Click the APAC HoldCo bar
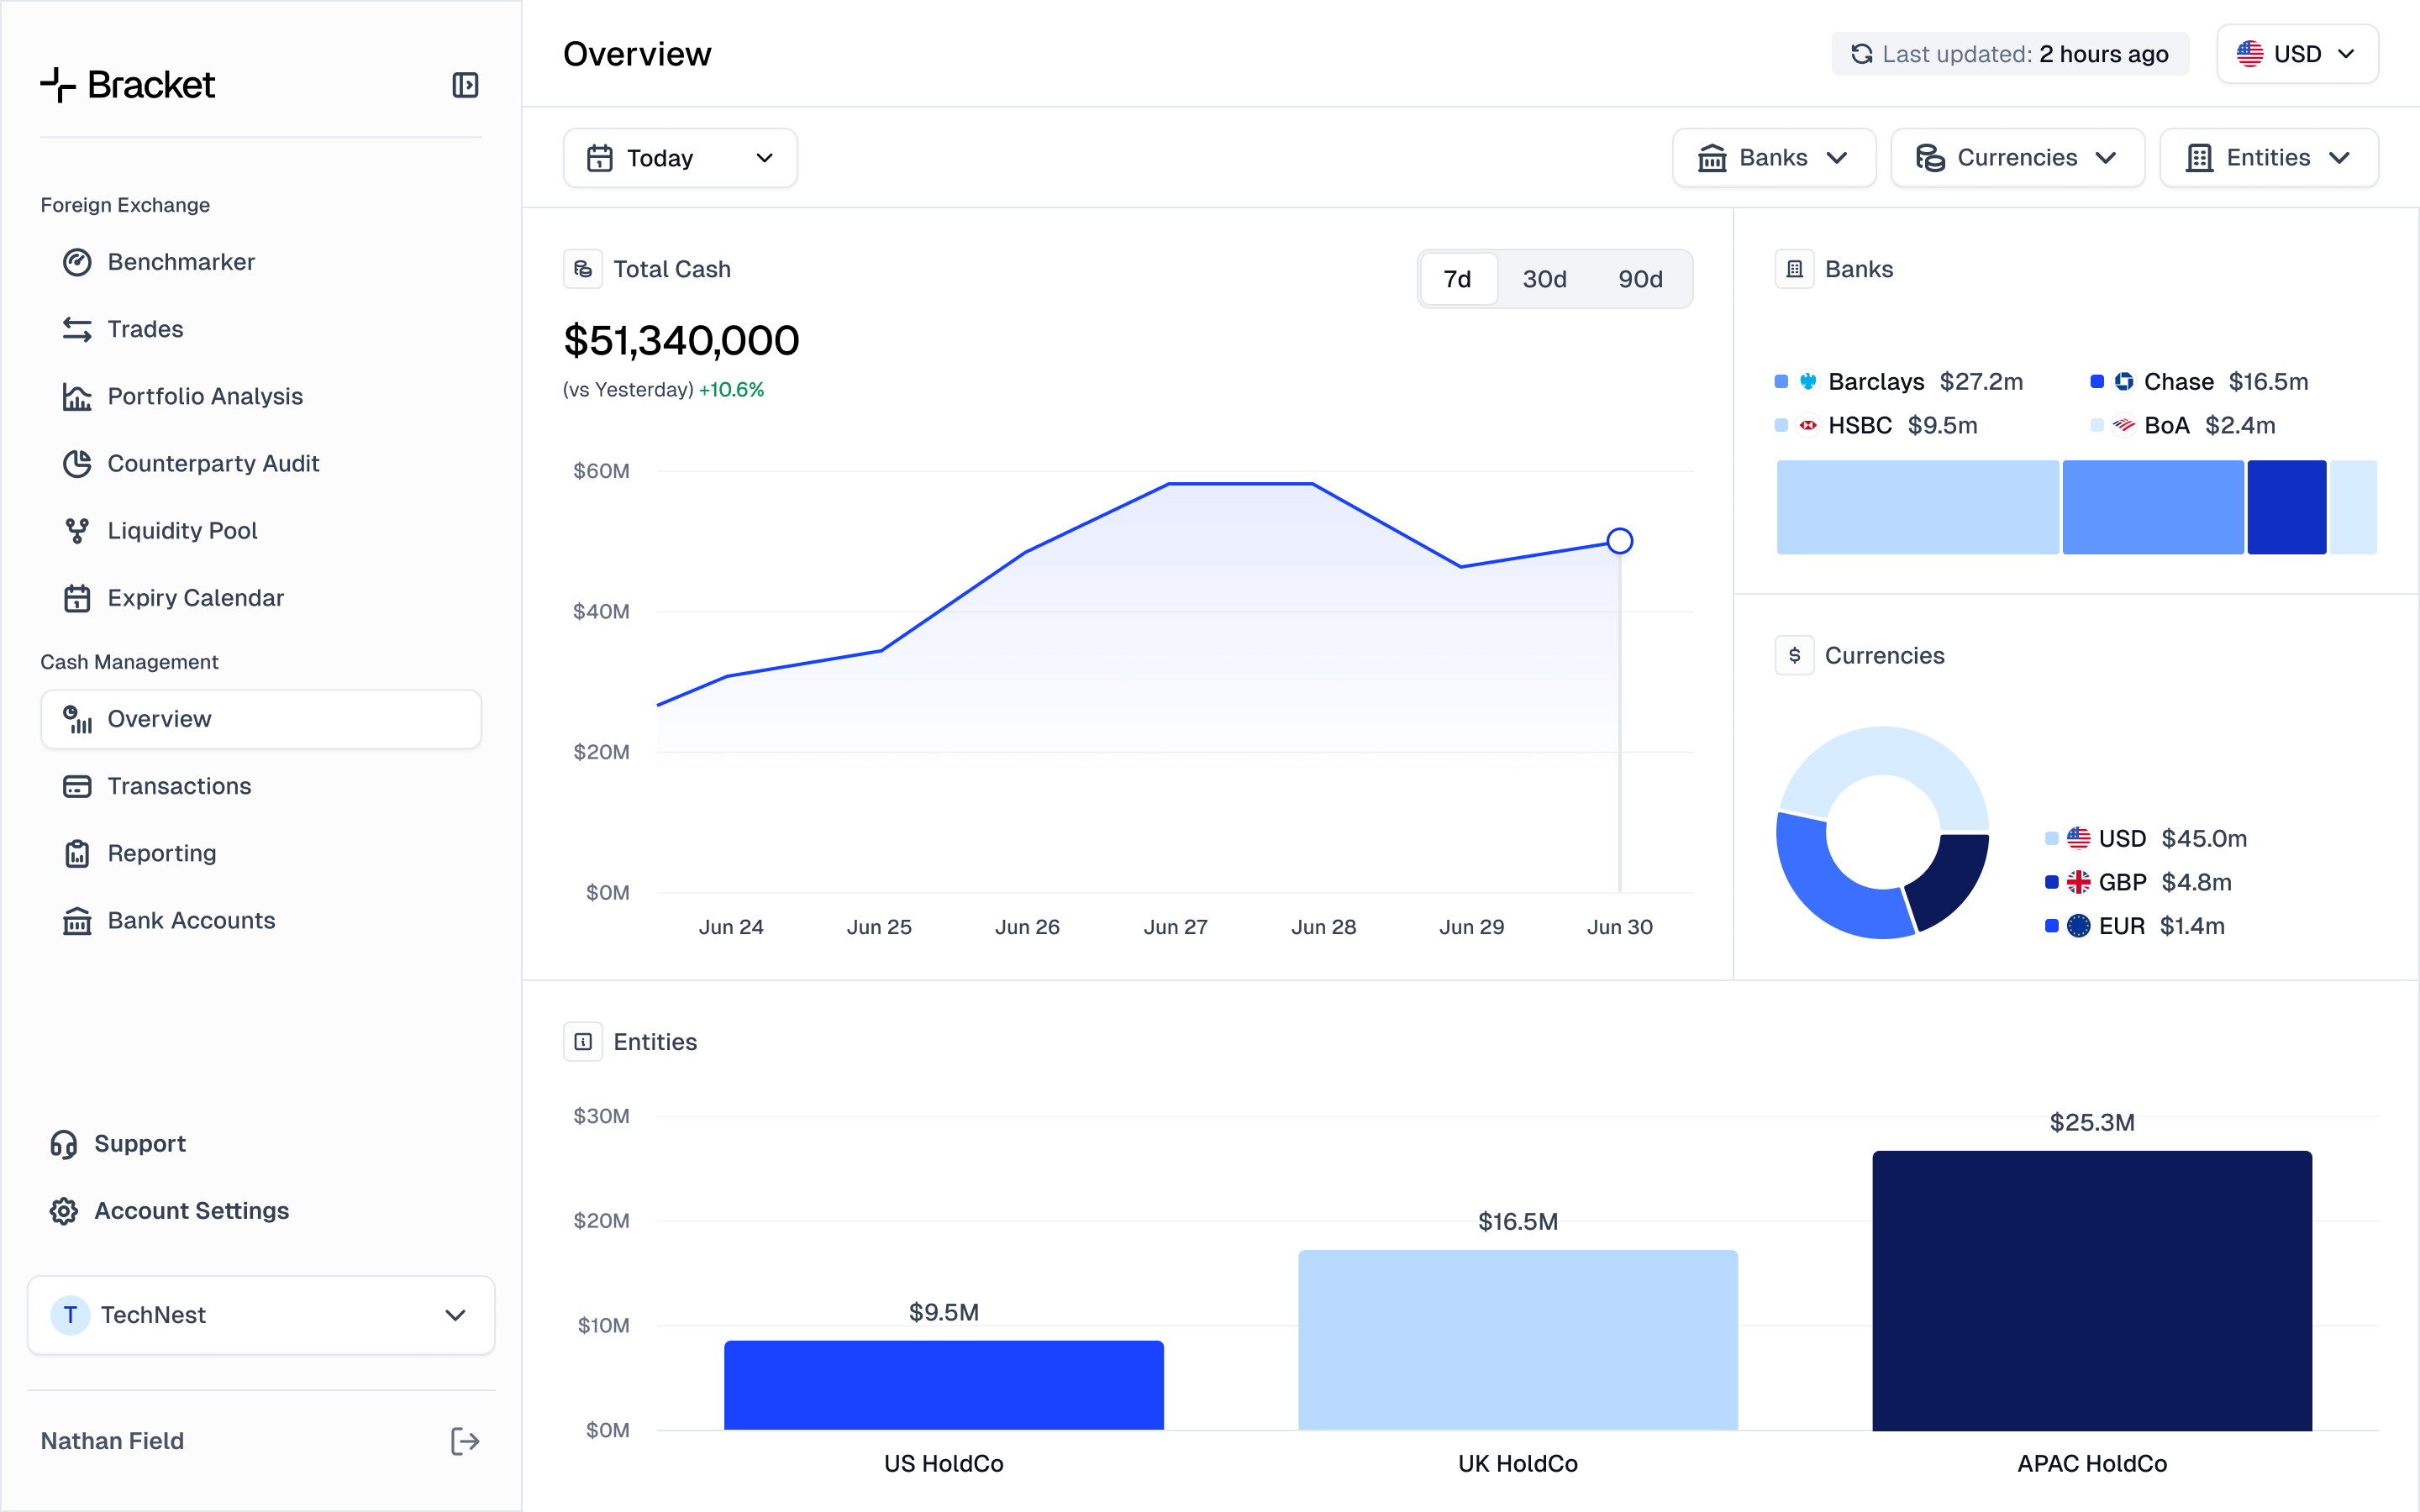This screenshot has height=1512, width=2420. [x=2092, y=1290]
